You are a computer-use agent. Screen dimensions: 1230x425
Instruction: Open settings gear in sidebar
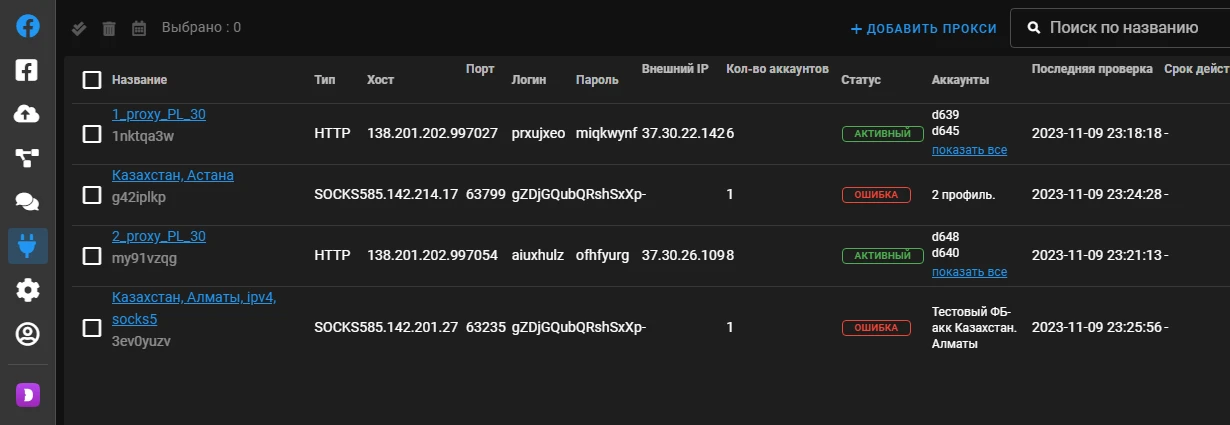(x=27, y=290)
